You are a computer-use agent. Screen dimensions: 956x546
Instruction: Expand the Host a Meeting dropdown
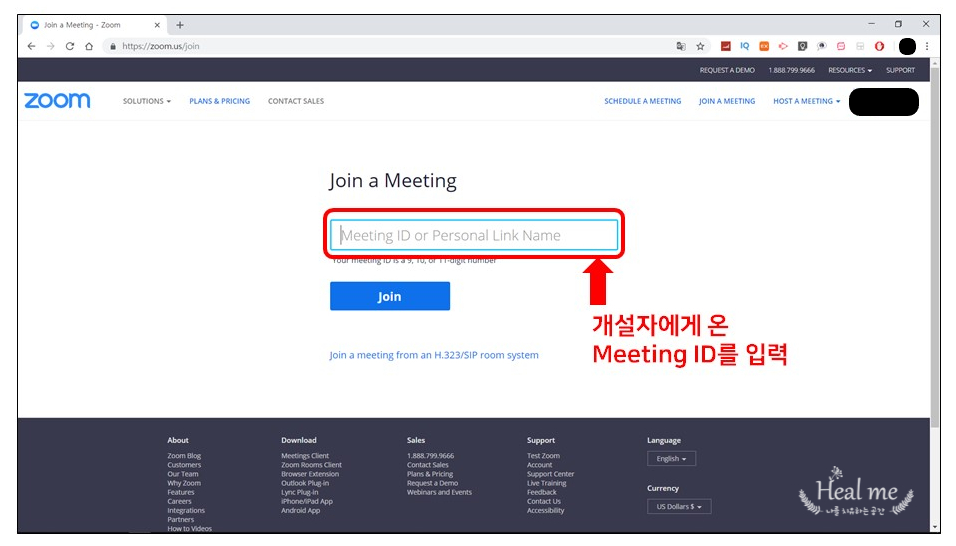[x=807, y=101]
